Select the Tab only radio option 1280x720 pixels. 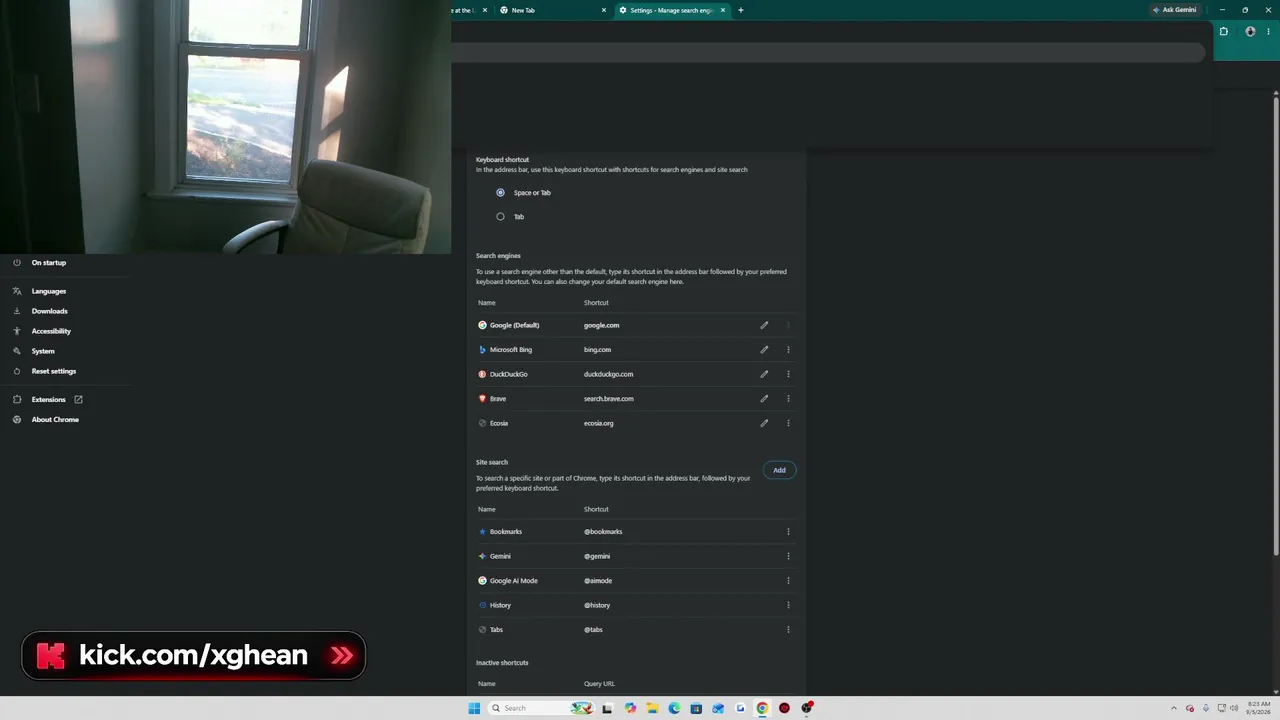pyautogui.click(x=500, y=216)
